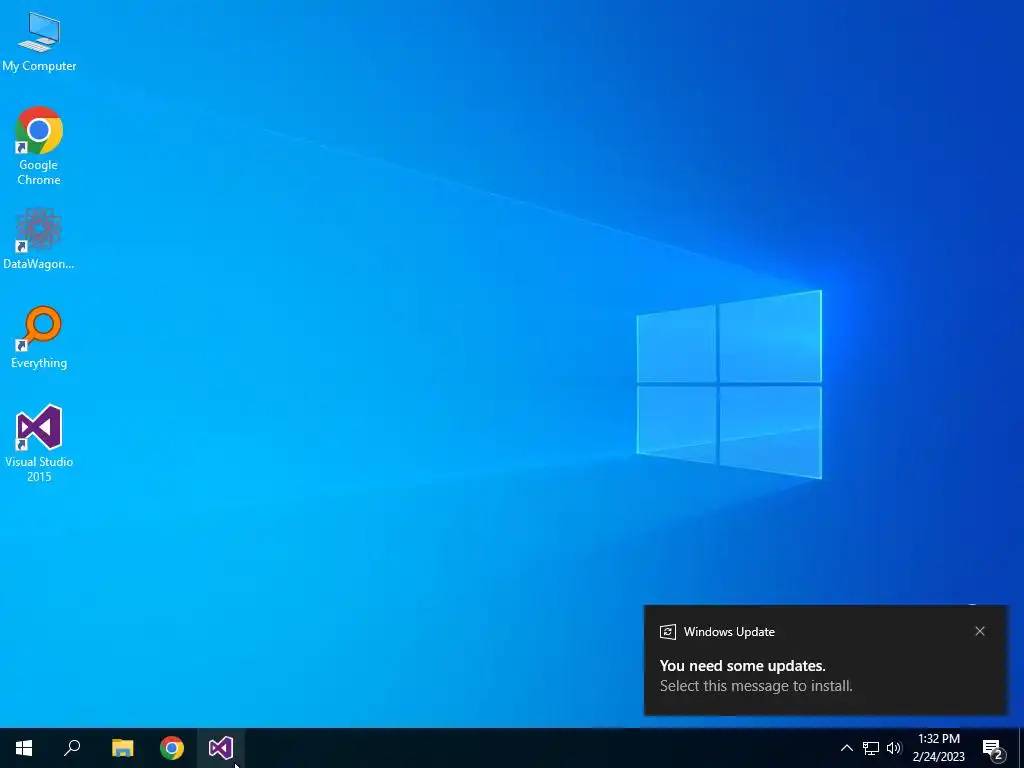Image resolution: width=1024 pixels, height=768 pixels.
Task: Click "Select this message to install." text
Action: coord(756,686)
